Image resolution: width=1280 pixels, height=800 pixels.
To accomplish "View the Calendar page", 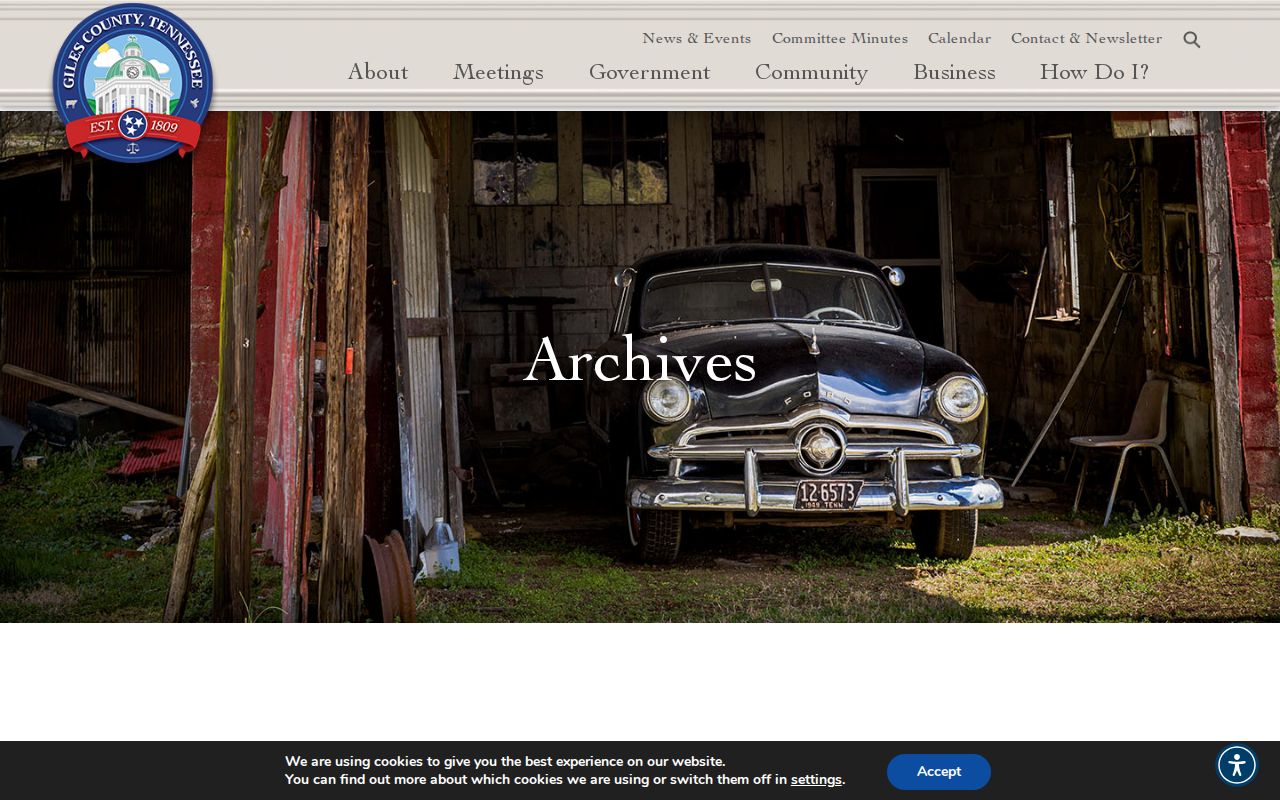I will coord(959,38).
